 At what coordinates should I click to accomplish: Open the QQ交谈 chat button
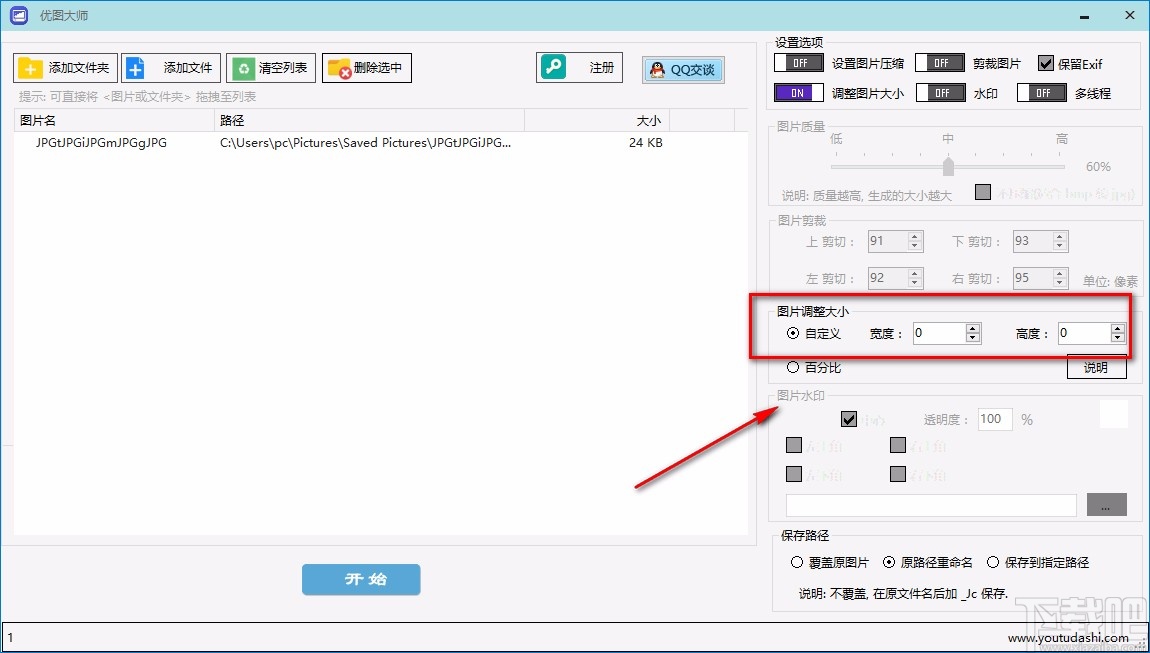click(683, 70)
